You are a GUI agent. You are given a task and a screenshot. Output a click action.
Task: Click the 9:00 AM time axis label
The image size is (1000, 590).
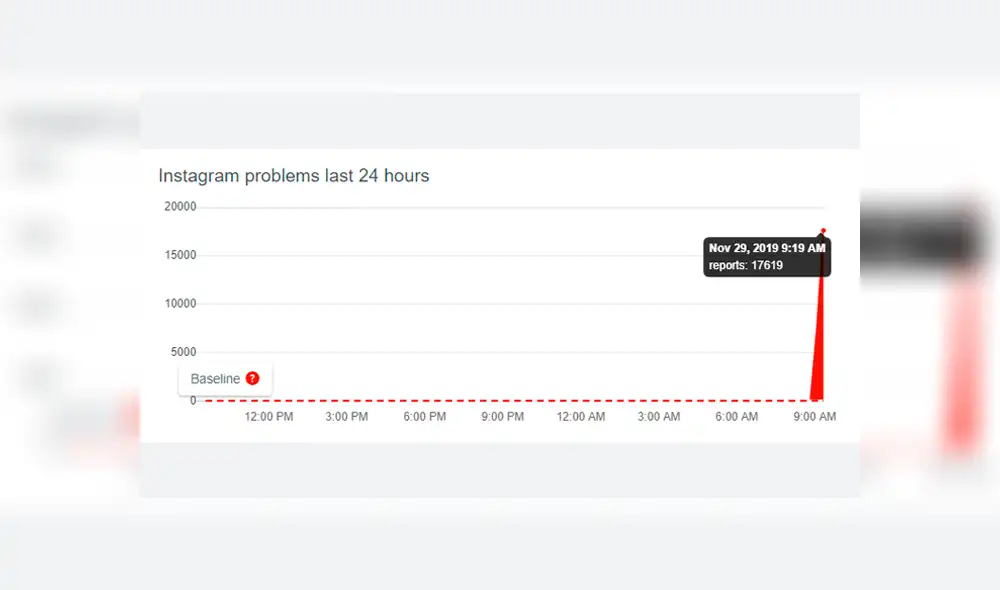pos(815,417)
